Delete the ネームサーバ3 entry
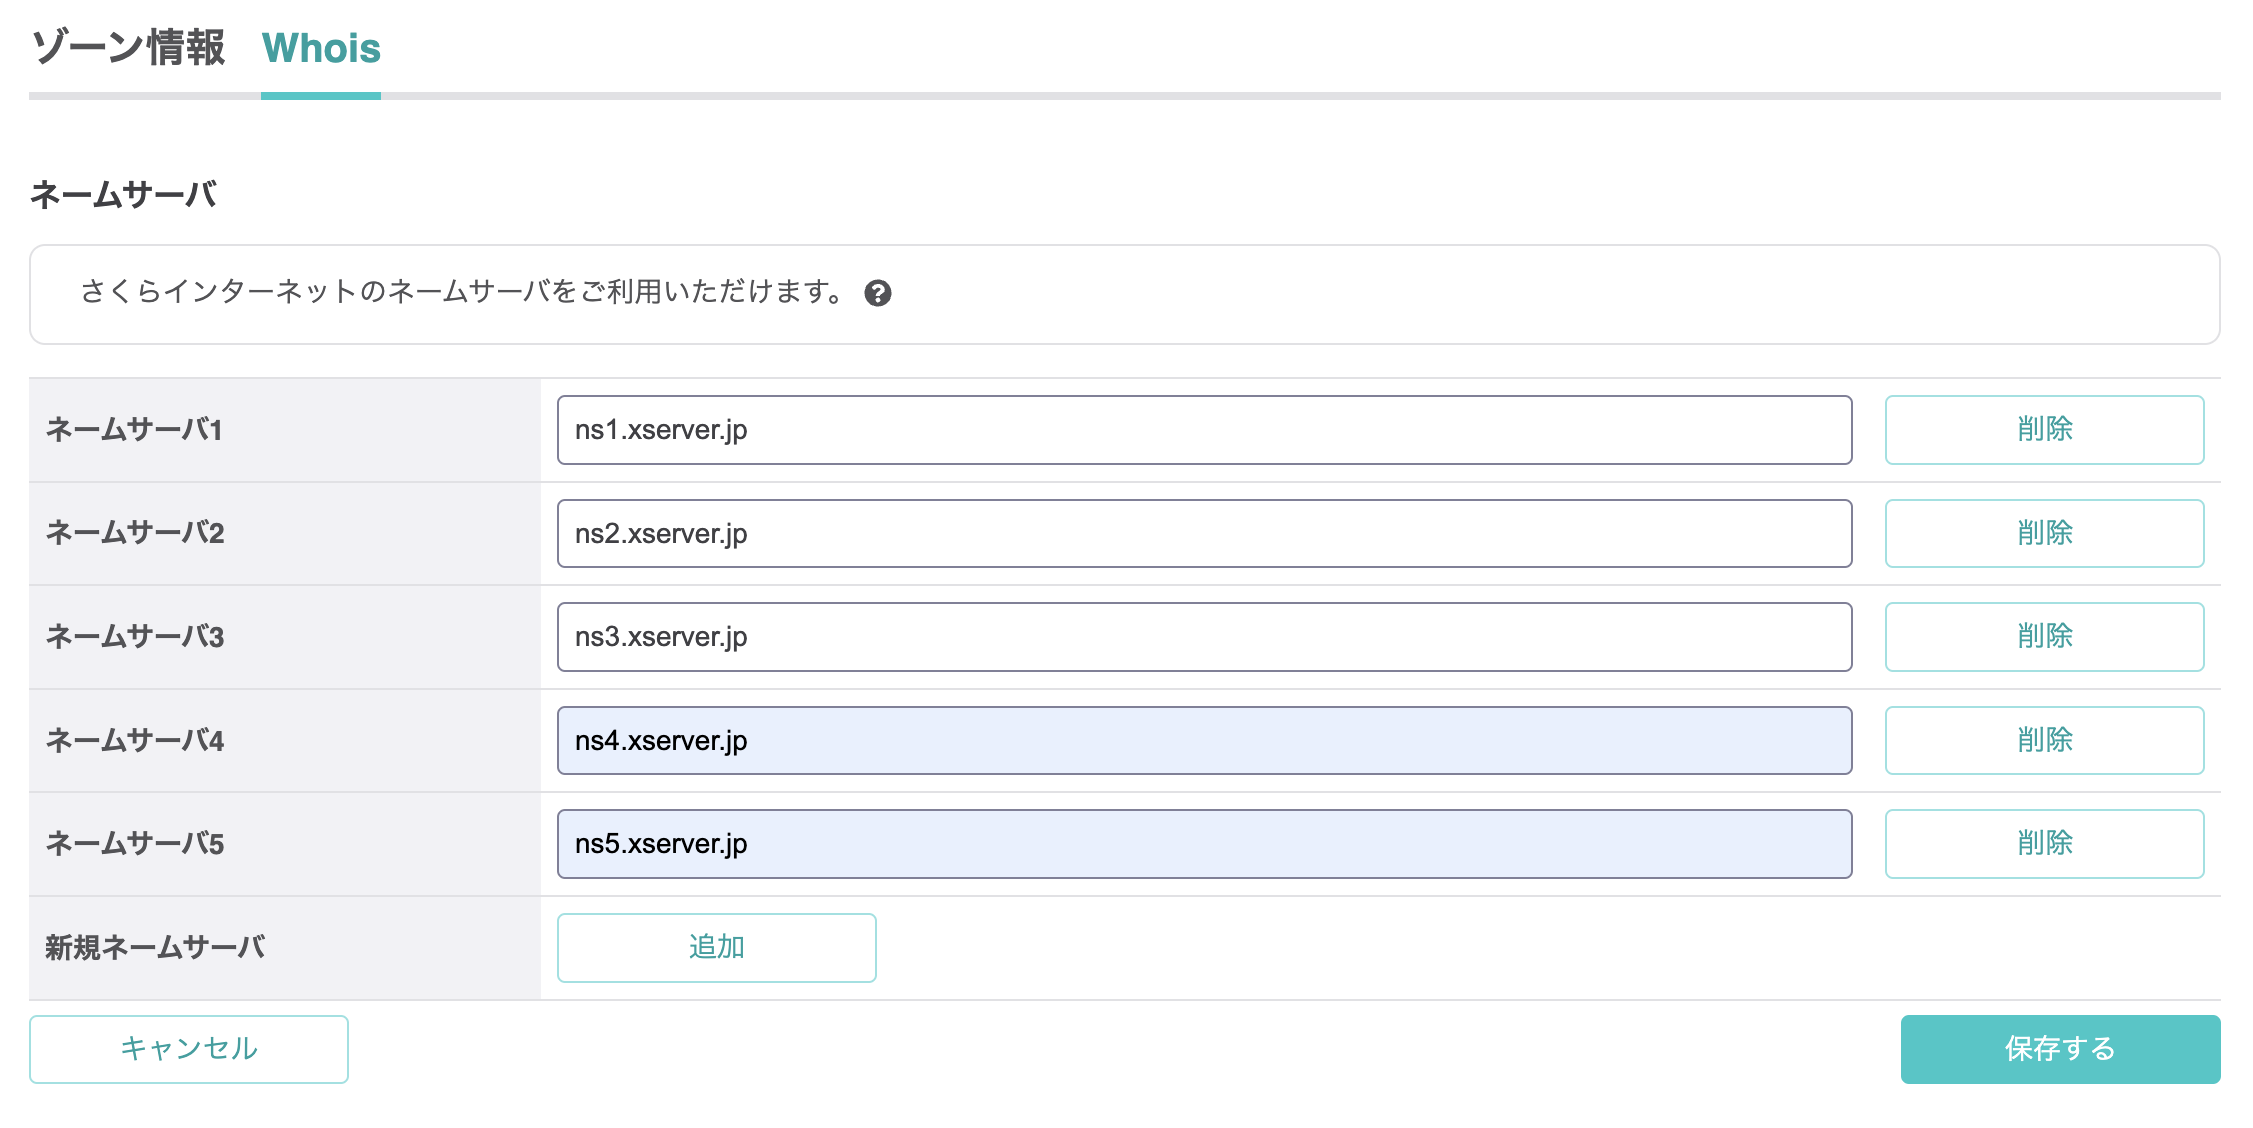This screenshot has height=1128, width=2253. (x=2043, y=637)
